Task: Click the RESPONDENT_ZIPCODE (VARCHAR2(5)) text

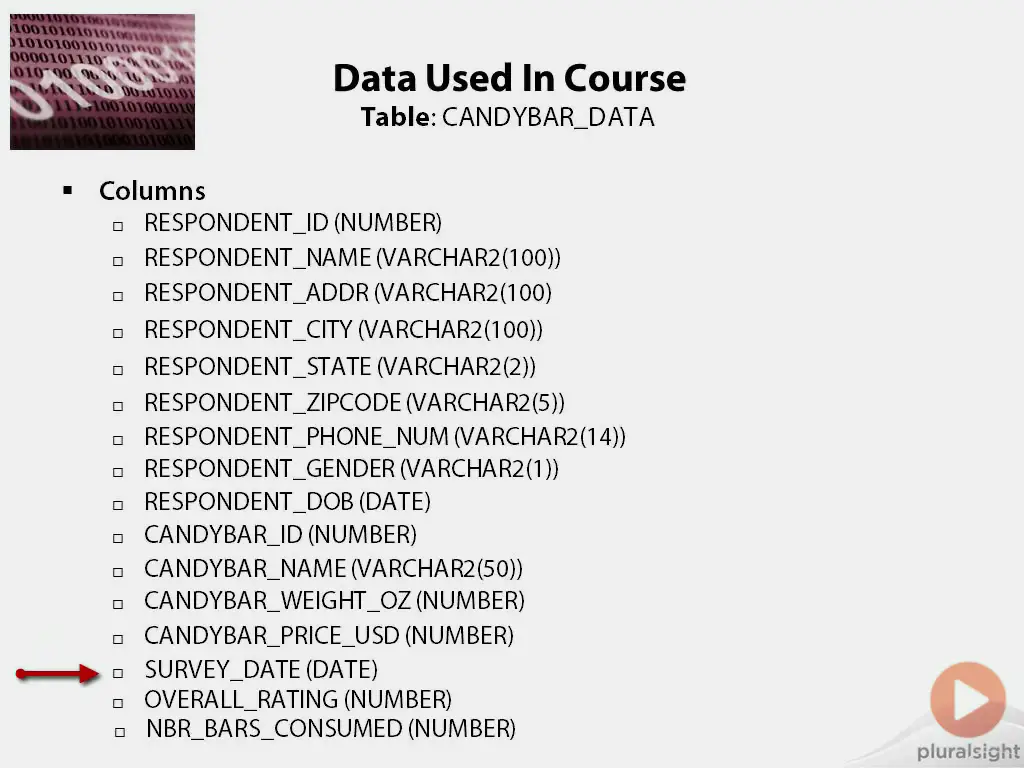Action: click(x=354, y=403)
